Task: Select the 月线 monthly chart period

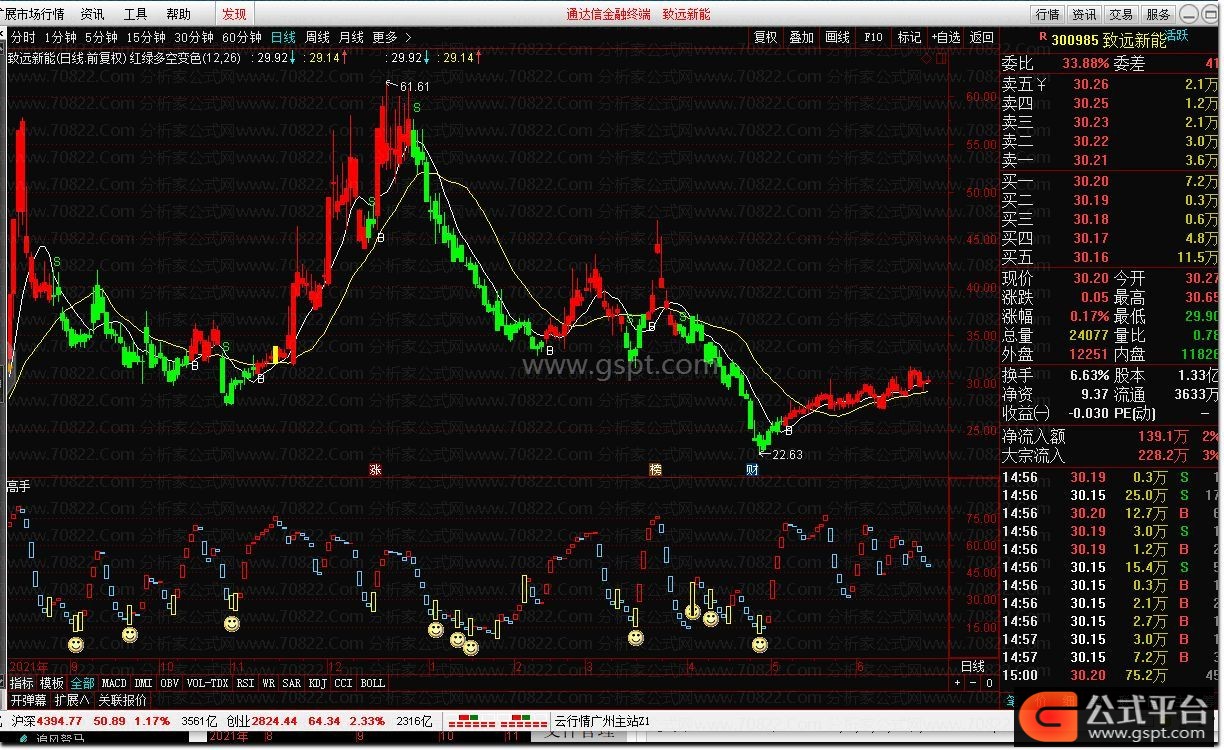Action: [351, 37]
